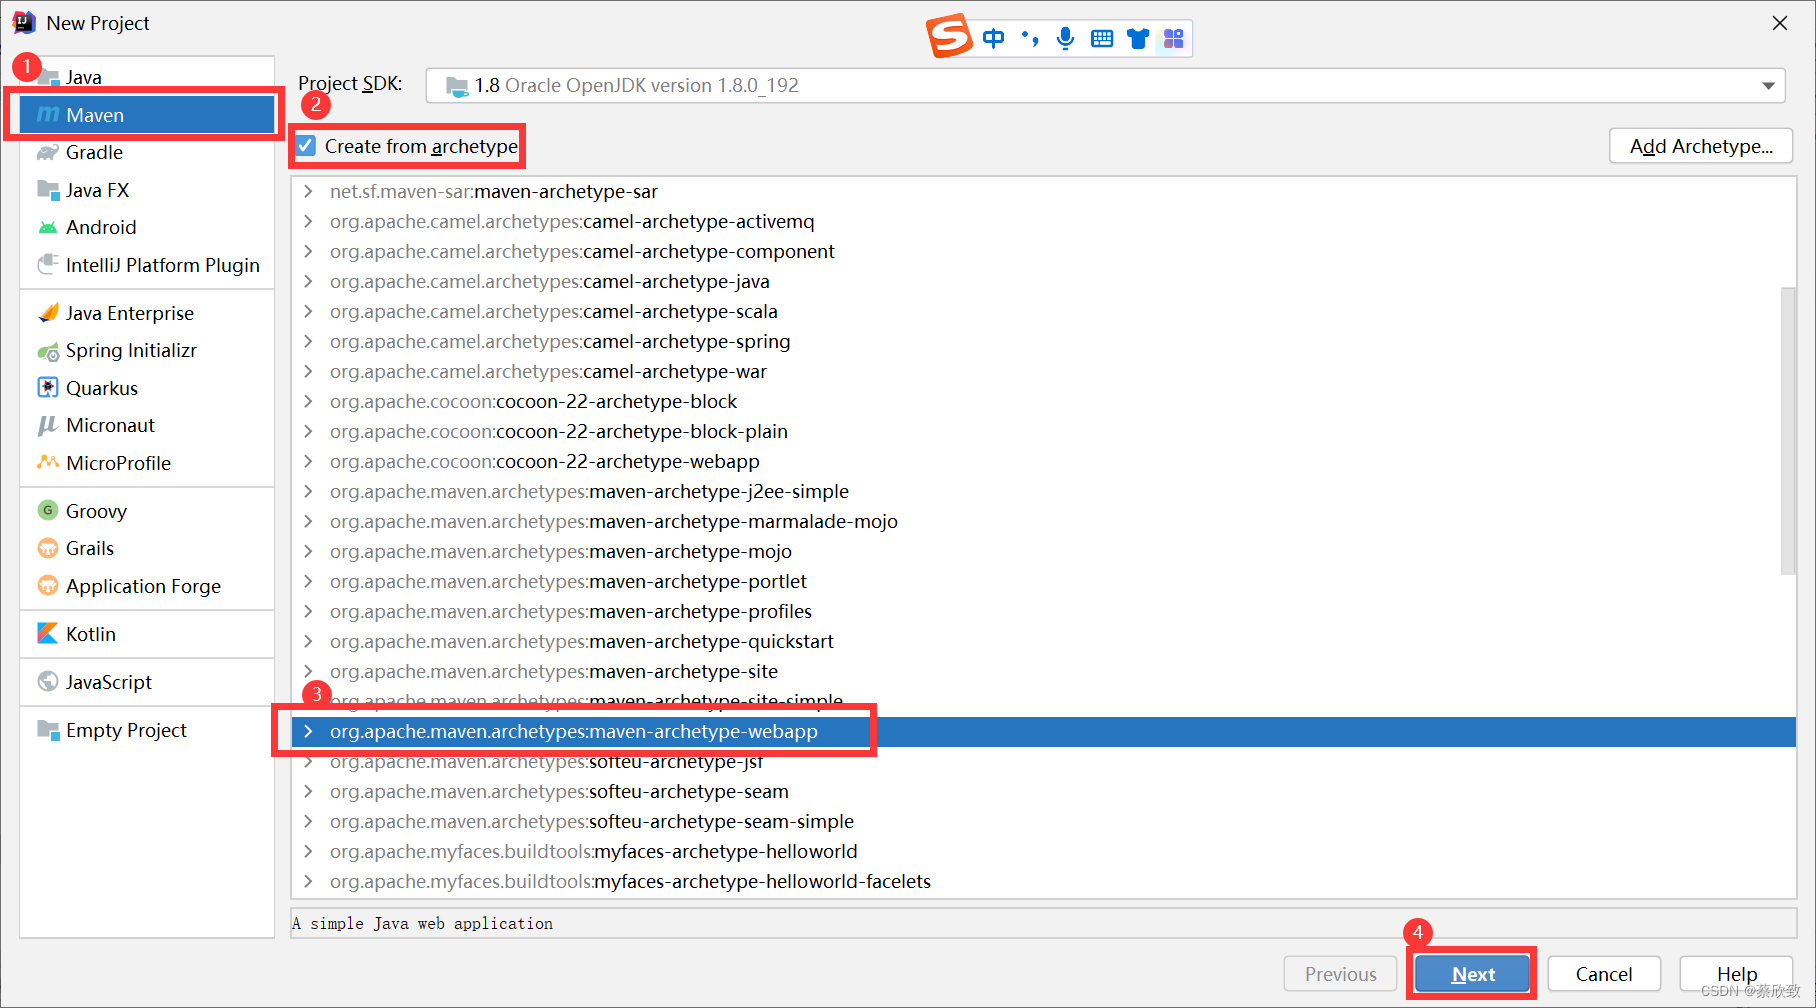Viewport: 1816px width, 1008px height.
Task: Expand maven-archetype-sar node
Action: coord(308,191)
